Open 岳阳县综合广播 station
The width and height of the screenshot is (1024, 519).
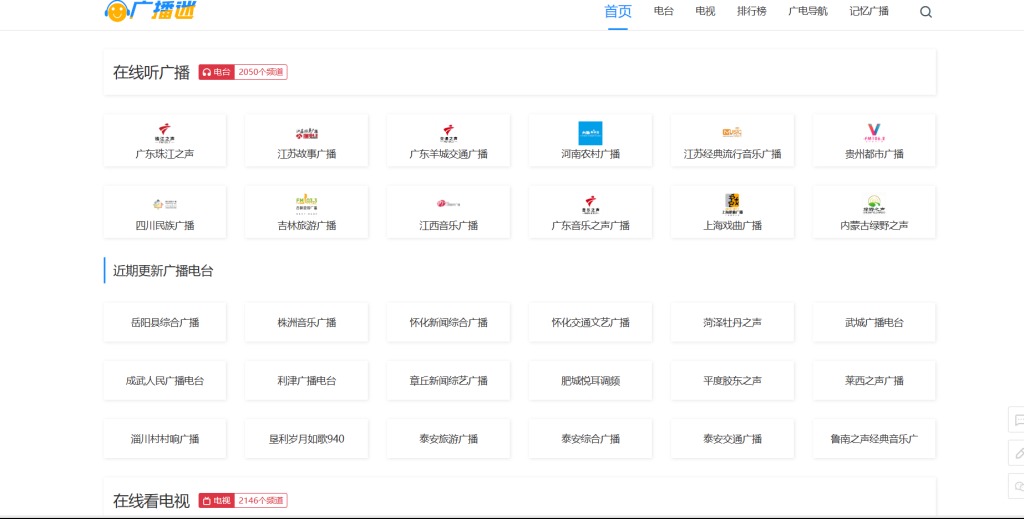click(165, 322)
